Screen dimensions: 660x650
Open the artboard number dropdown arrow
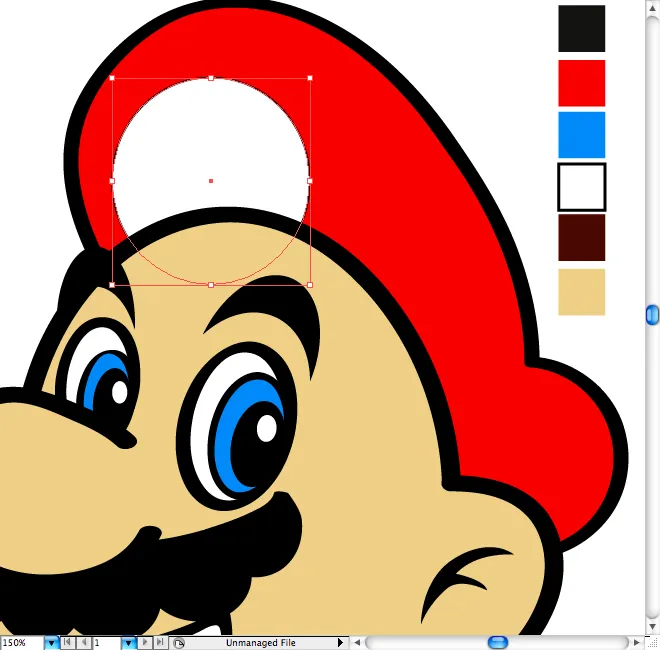tap(128, 643)
